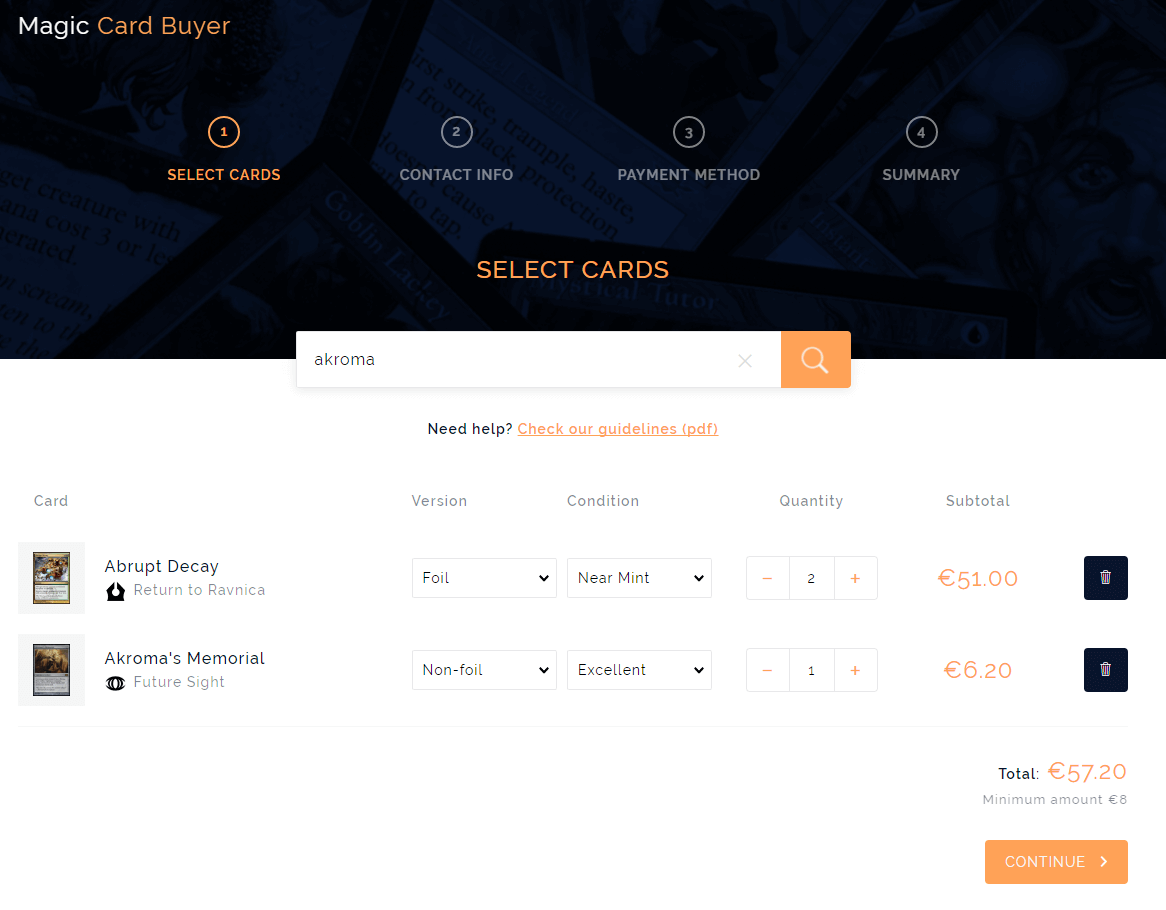Open the Summary step
This screenshot has width=1166, height=910.
point(921,149)
